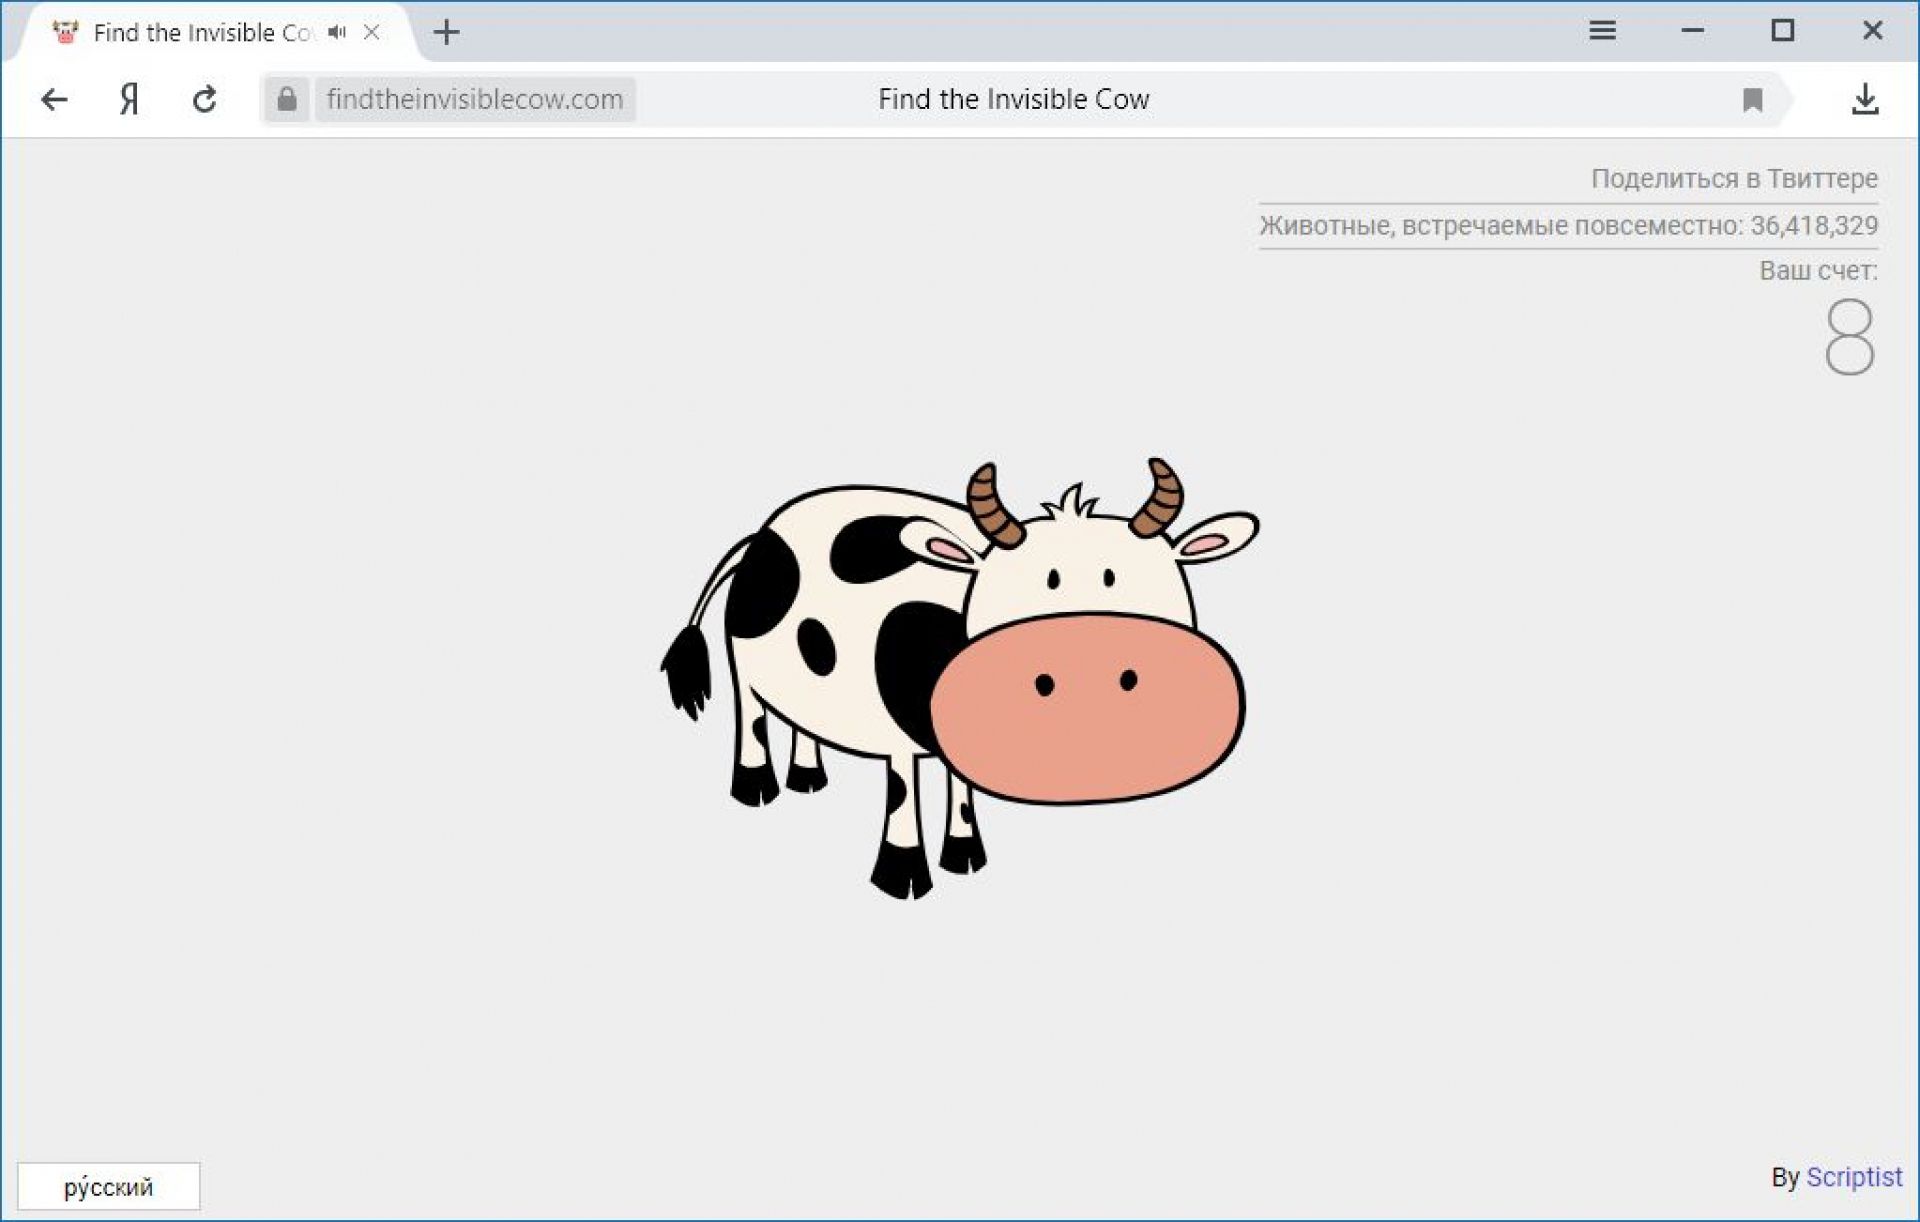Click the findtheinvisiblecow.com address field
1920x1222 pixels.
[x=475, y=99]
